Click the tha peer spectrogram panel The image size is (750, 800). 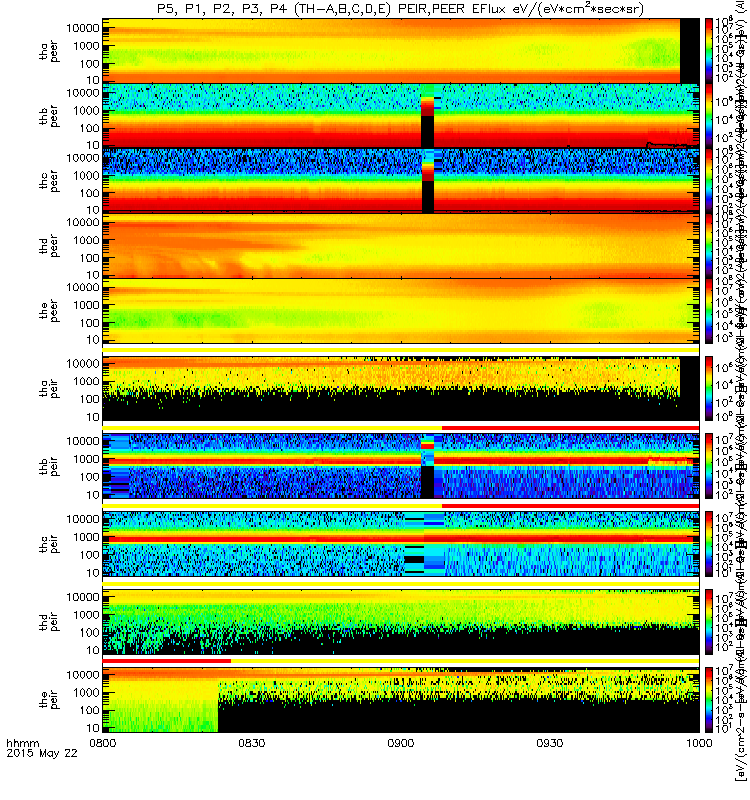[401, 51]
